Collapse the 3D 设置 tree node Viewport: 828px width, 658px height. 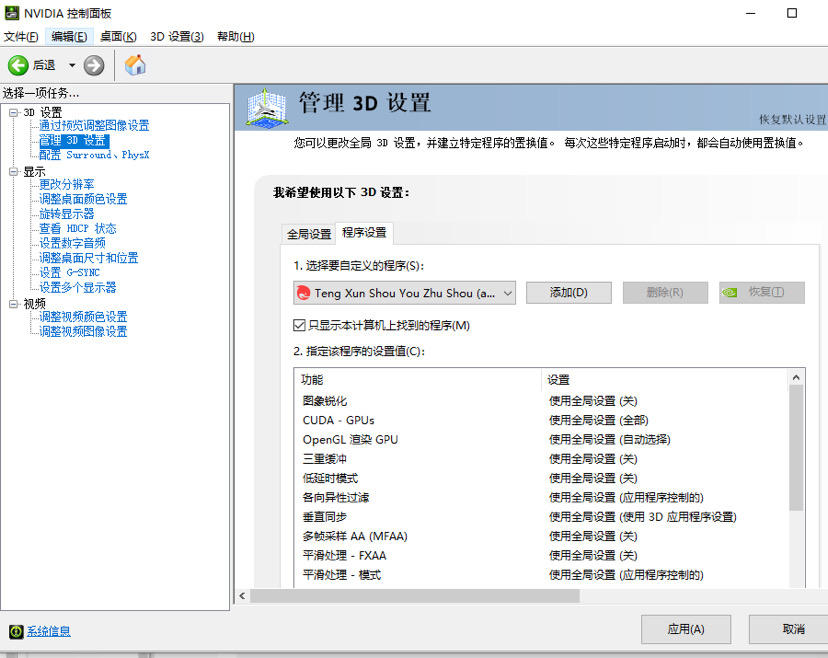(13, 112)
